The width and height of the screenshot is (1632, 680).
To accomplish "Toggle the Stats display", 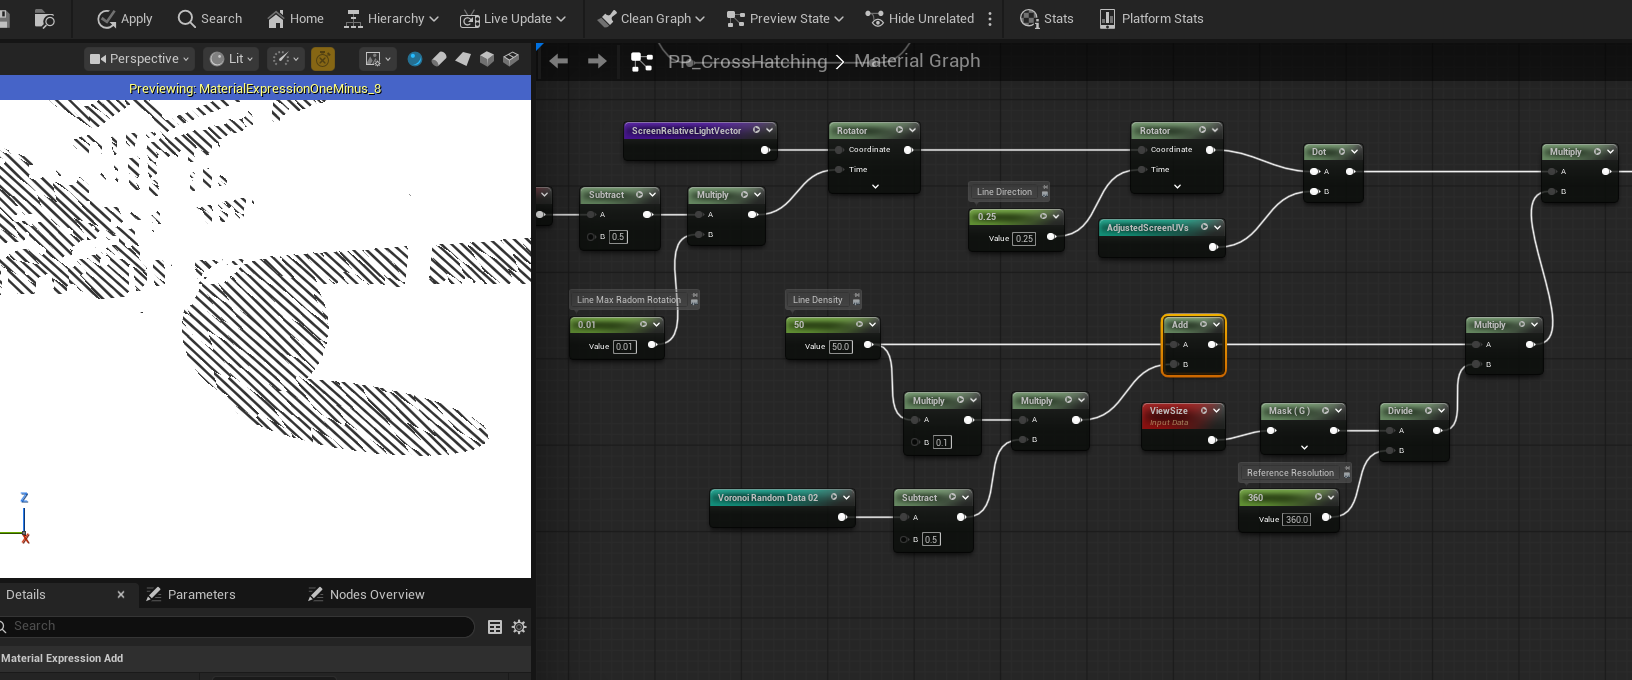I will pos(1047,18).
